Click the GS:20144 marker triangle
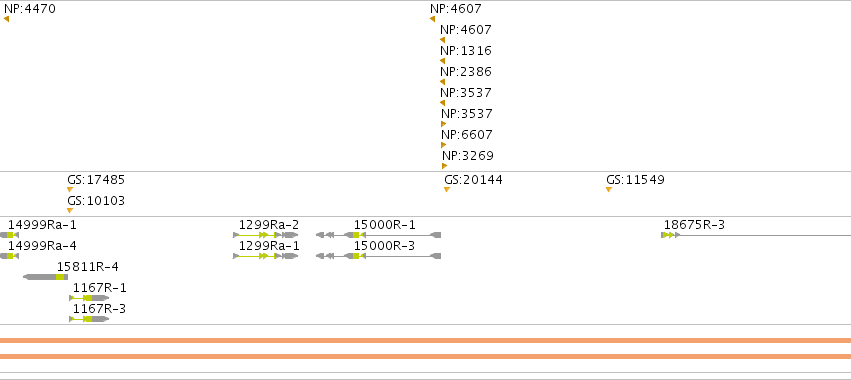The width and height of the screenshot is (851, 380). pyautogui.click(x=447, y=189)
